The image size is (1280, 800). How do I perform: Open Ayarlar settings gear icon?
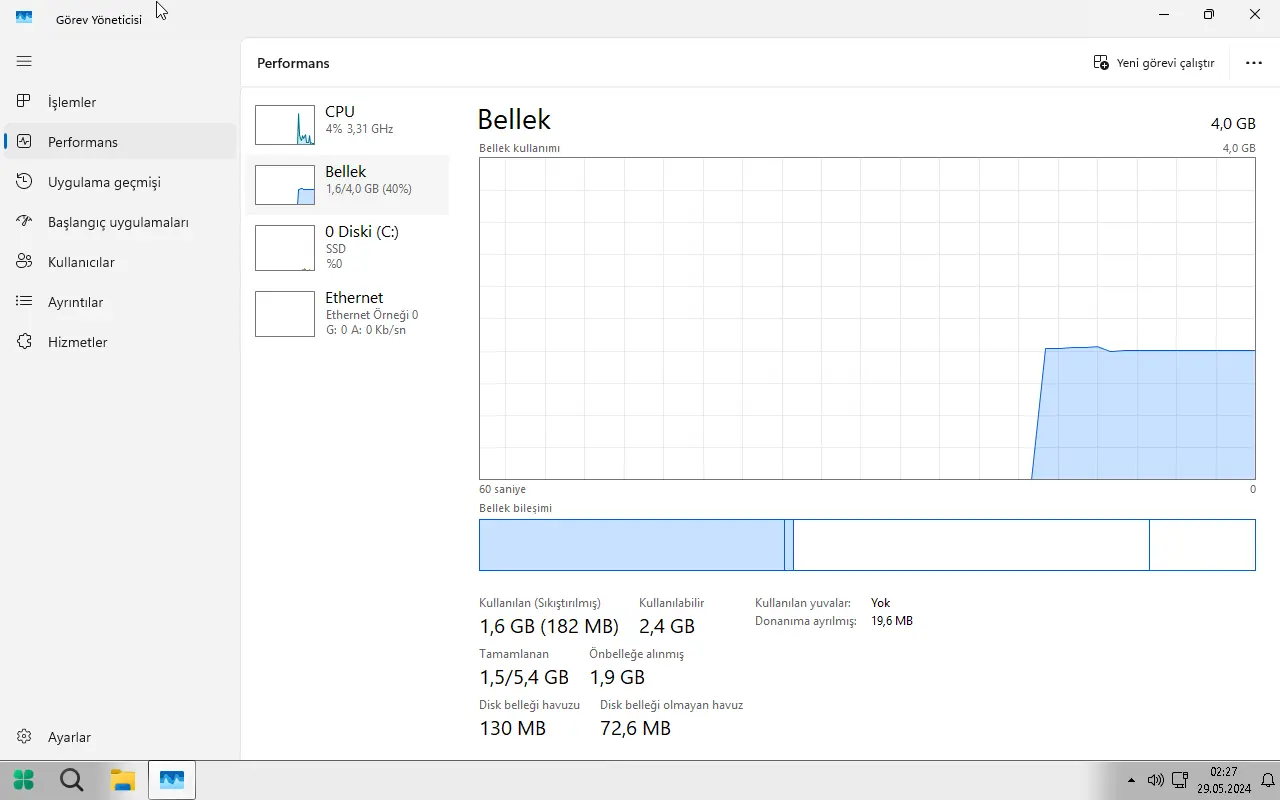pyautogui.click(x=24, y=737)
